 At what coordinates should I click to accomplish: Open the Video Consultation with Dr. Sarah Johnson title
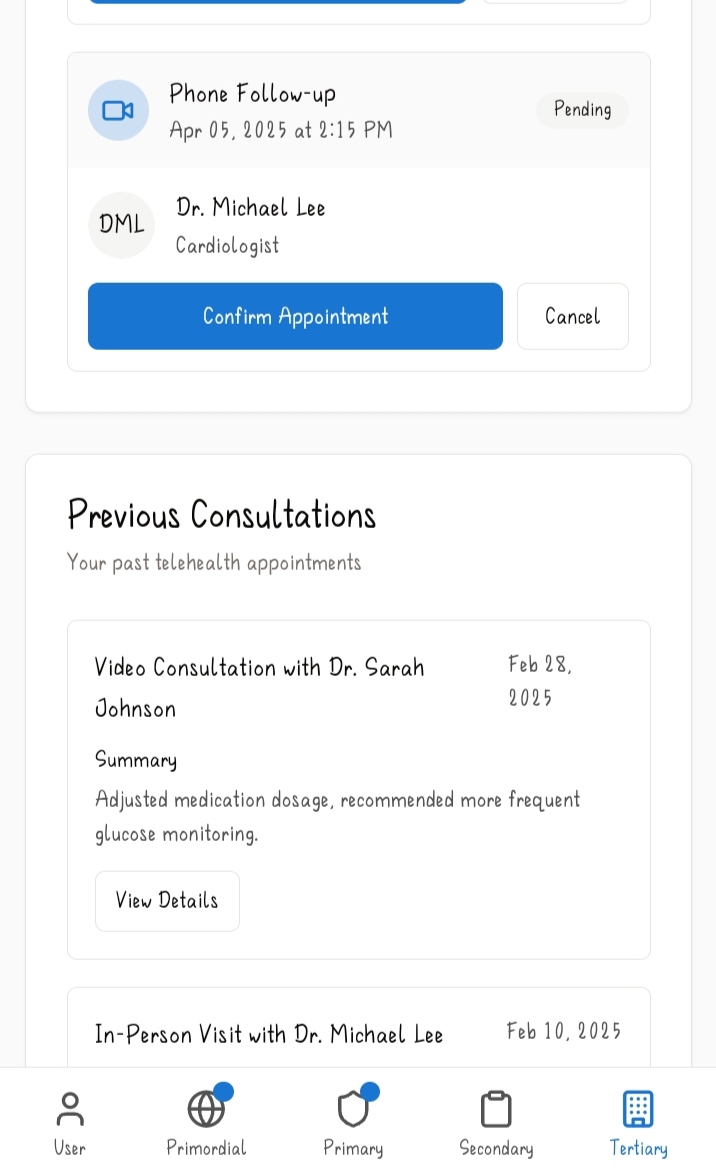click(x=259, y=688)
